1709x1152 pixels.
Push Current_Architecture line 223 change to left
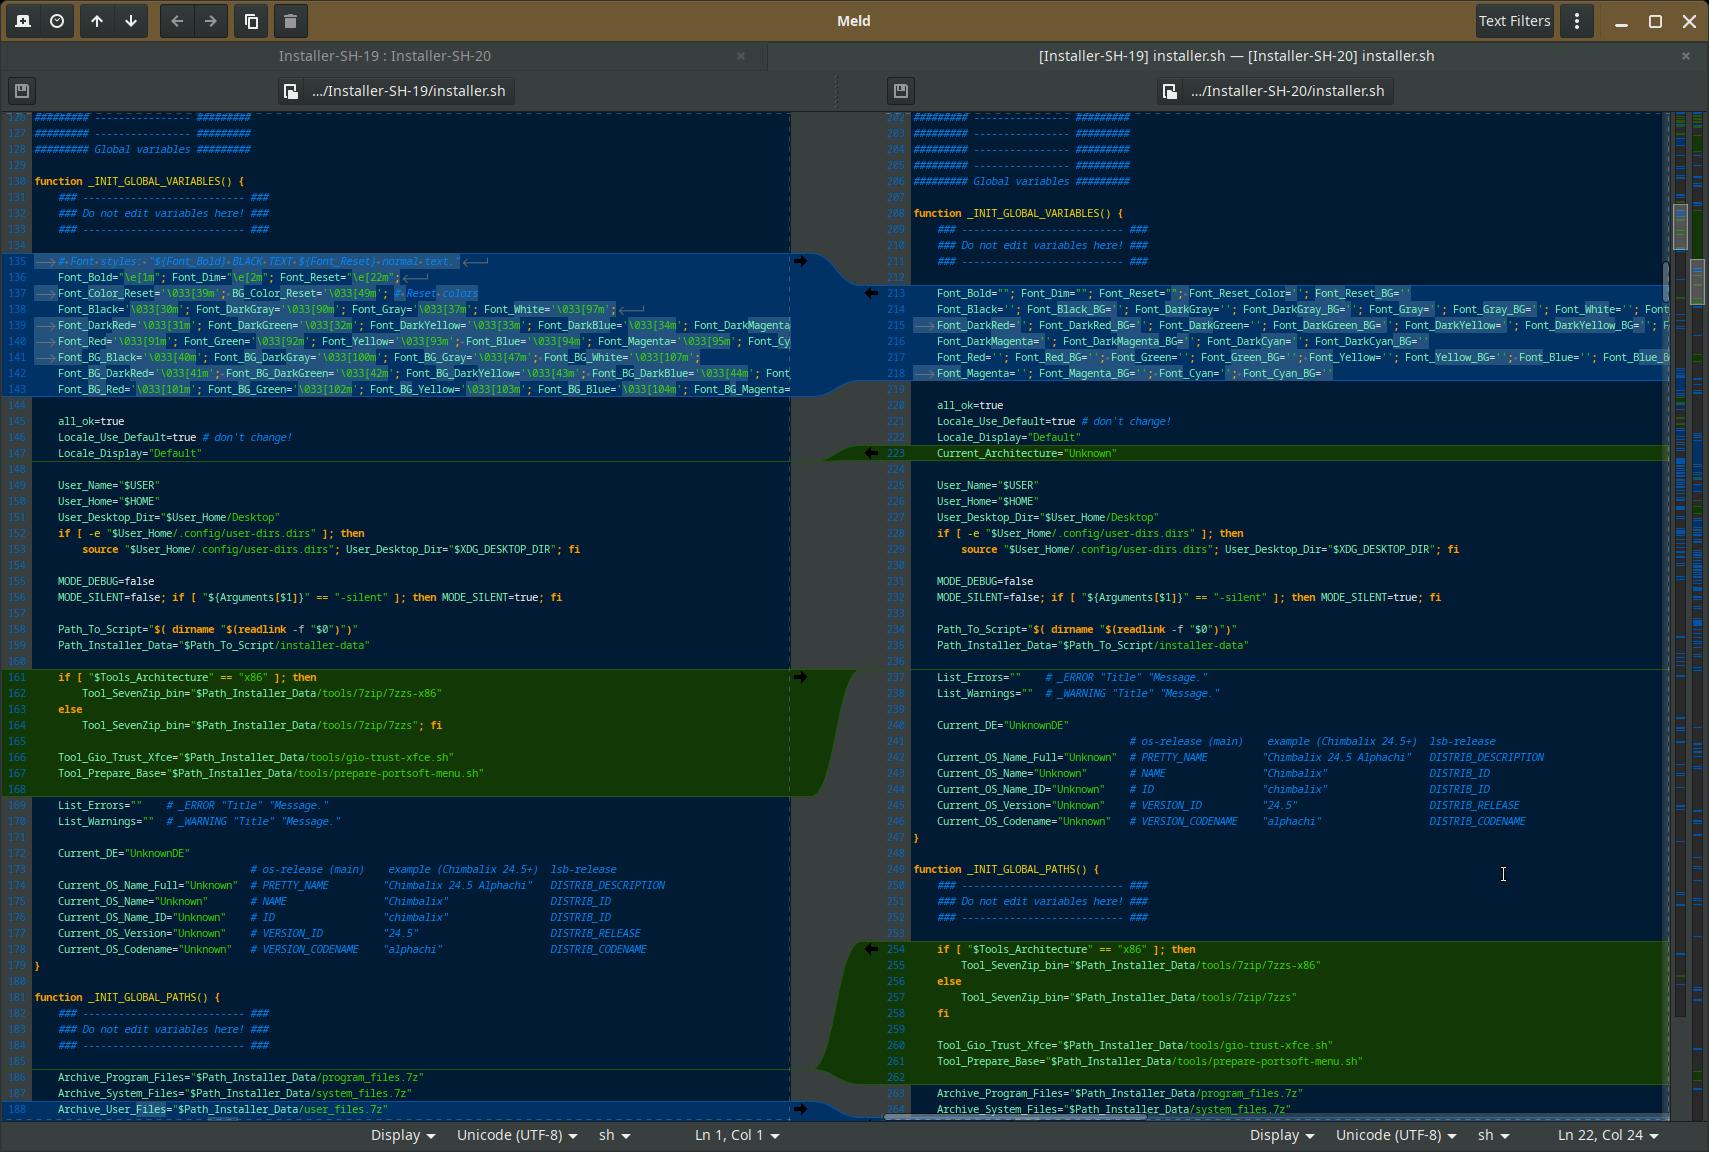tap(871, 453)
